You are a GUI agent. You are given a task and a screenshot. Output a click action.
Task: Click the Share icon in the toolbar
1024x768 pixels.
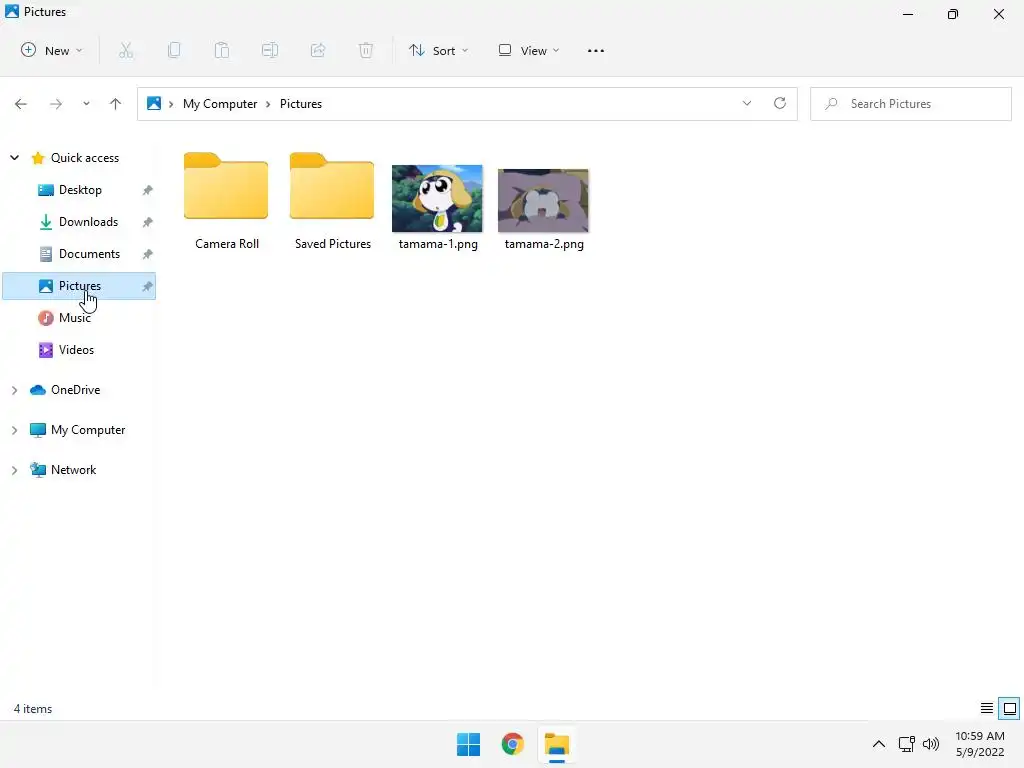[318, 50]
